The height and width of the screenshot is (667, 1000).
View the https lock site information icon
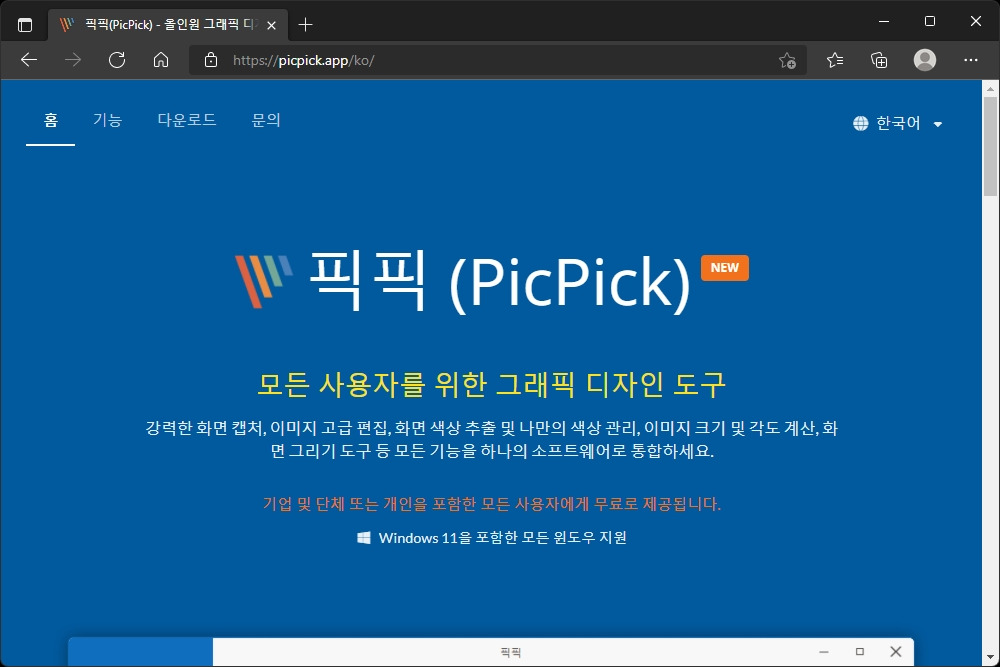[x=210, y=60]
